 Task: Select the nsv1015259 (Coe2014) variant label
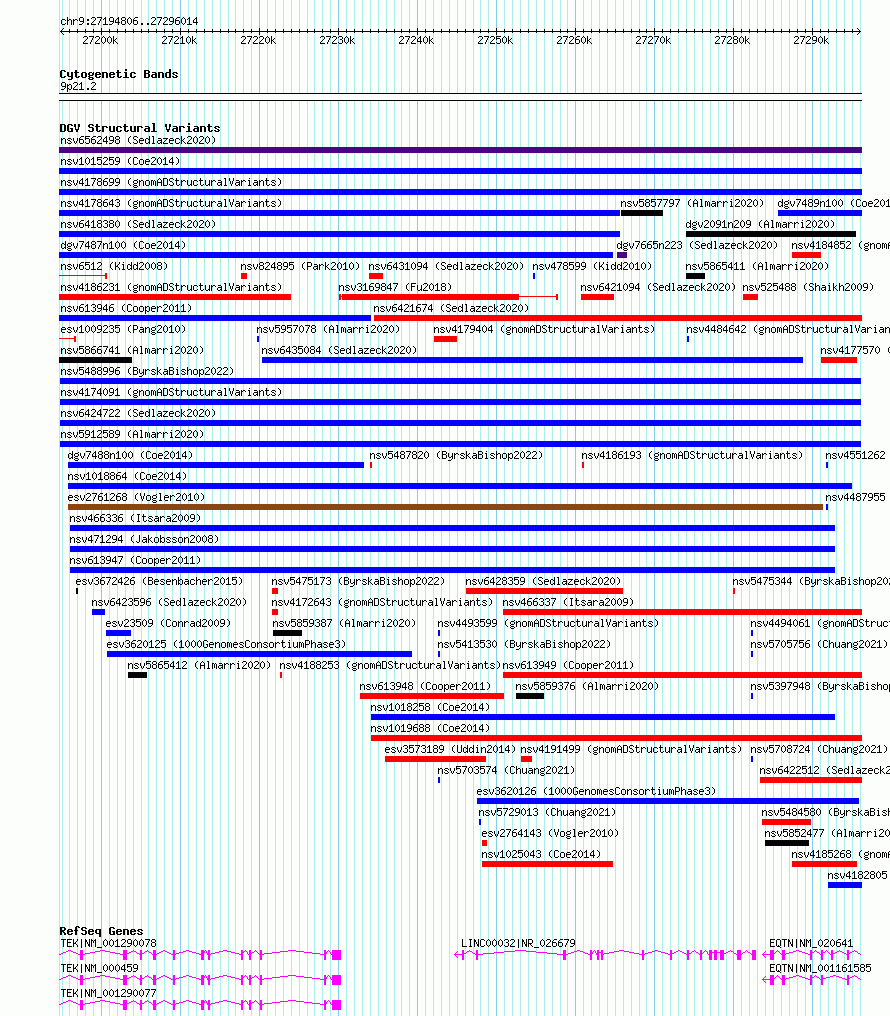120,161
